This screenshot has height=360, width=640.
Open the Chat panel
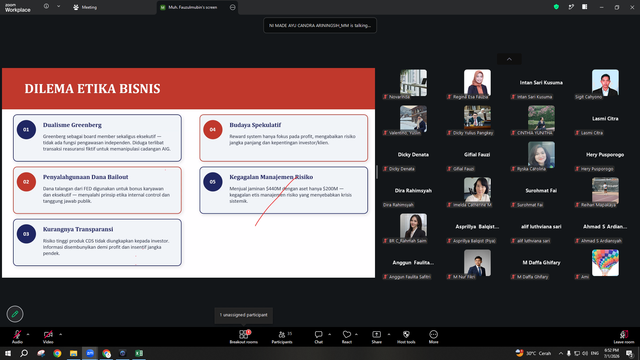318,337
